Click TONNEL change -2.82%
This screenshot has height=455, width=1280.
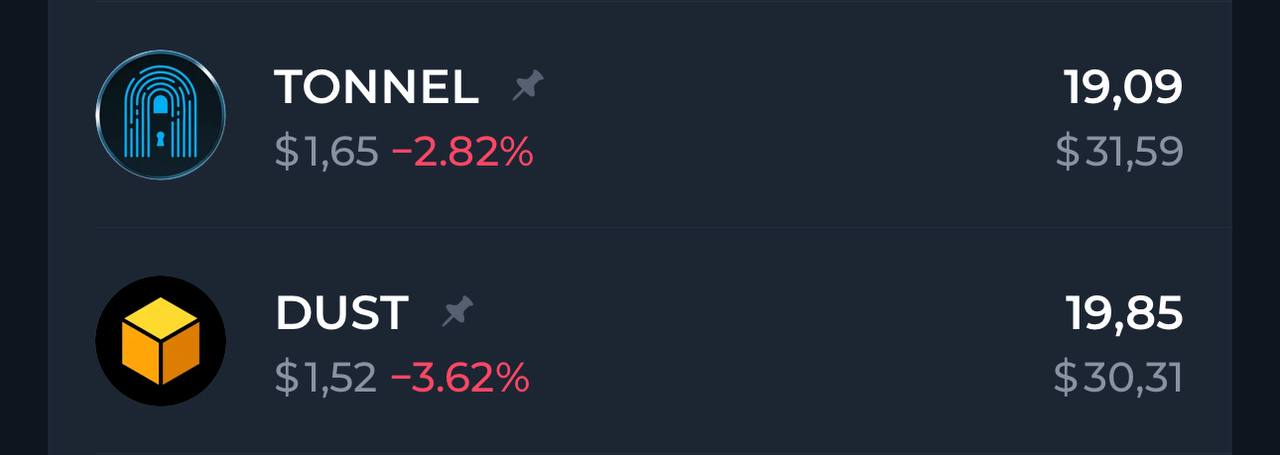pyautogui.click(x=462, y=152)
